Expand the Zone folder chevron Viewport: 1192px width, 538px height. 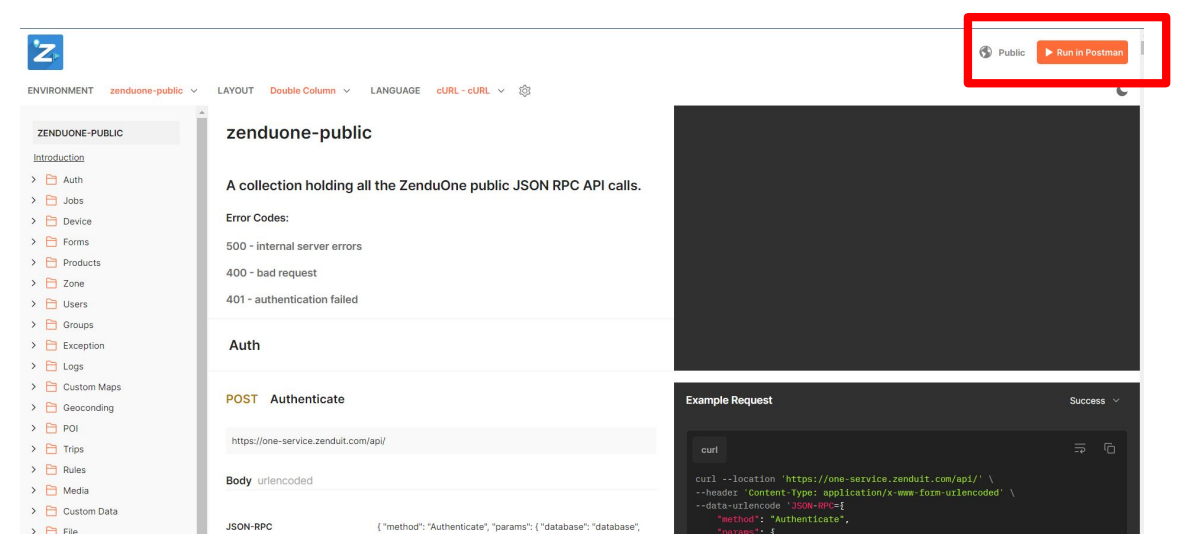(33, 283)
